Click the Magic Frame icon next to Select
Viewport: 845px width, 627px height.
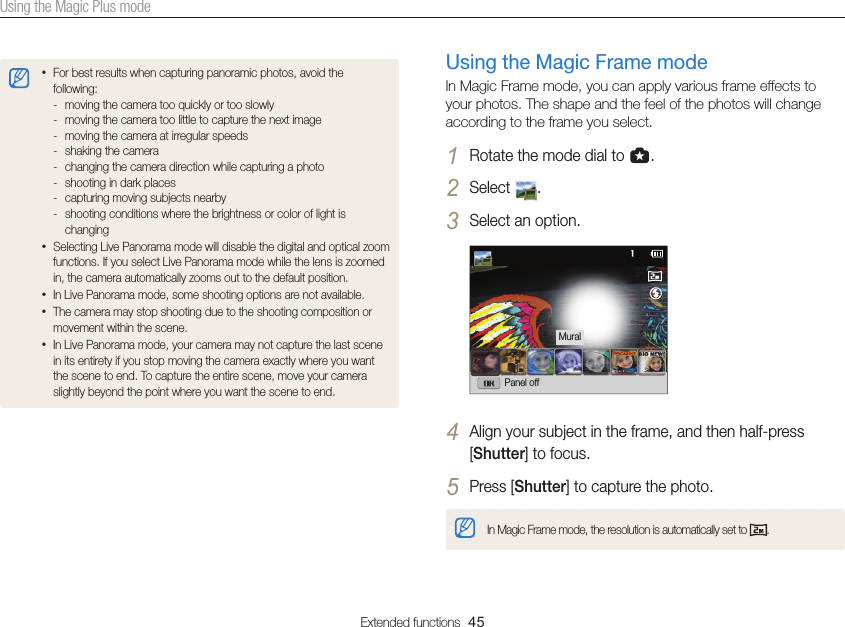pos(526,190)
